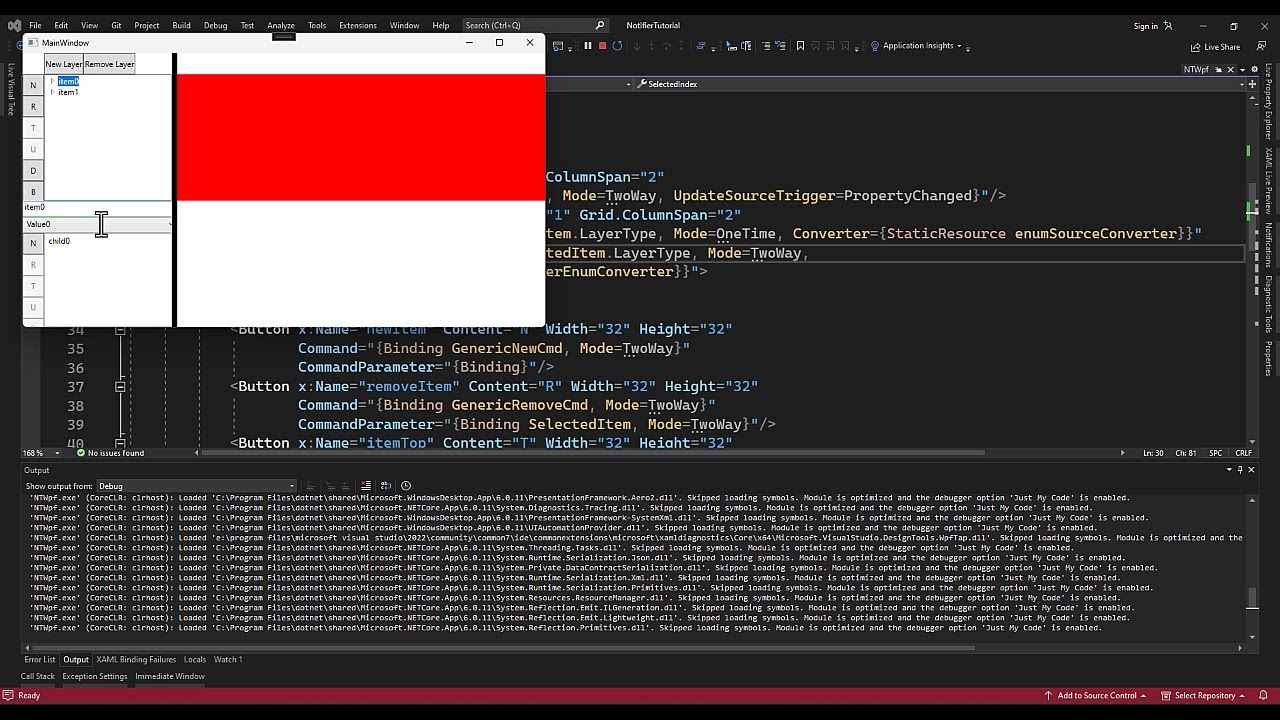Click the CRLF line ending indicator
Viewport: 1280px width, 720px height.
coord(1243,453)
